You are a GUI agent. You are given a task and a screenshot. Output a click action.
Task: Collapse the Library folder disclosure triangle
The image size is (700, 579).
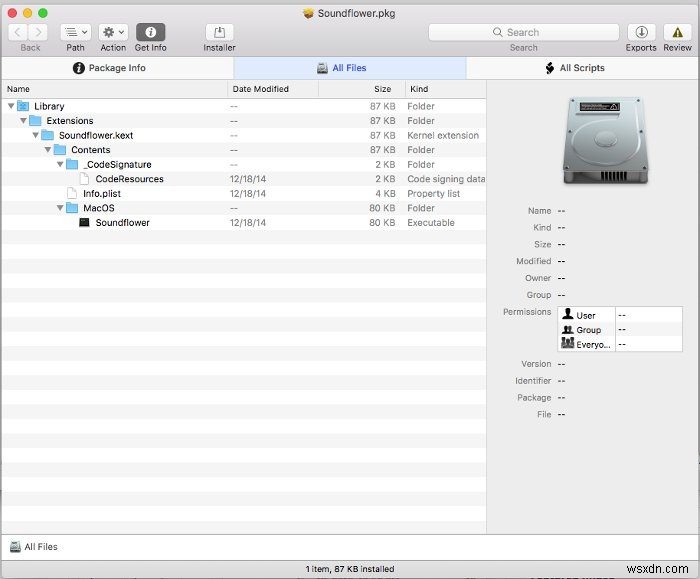(11, 106)
